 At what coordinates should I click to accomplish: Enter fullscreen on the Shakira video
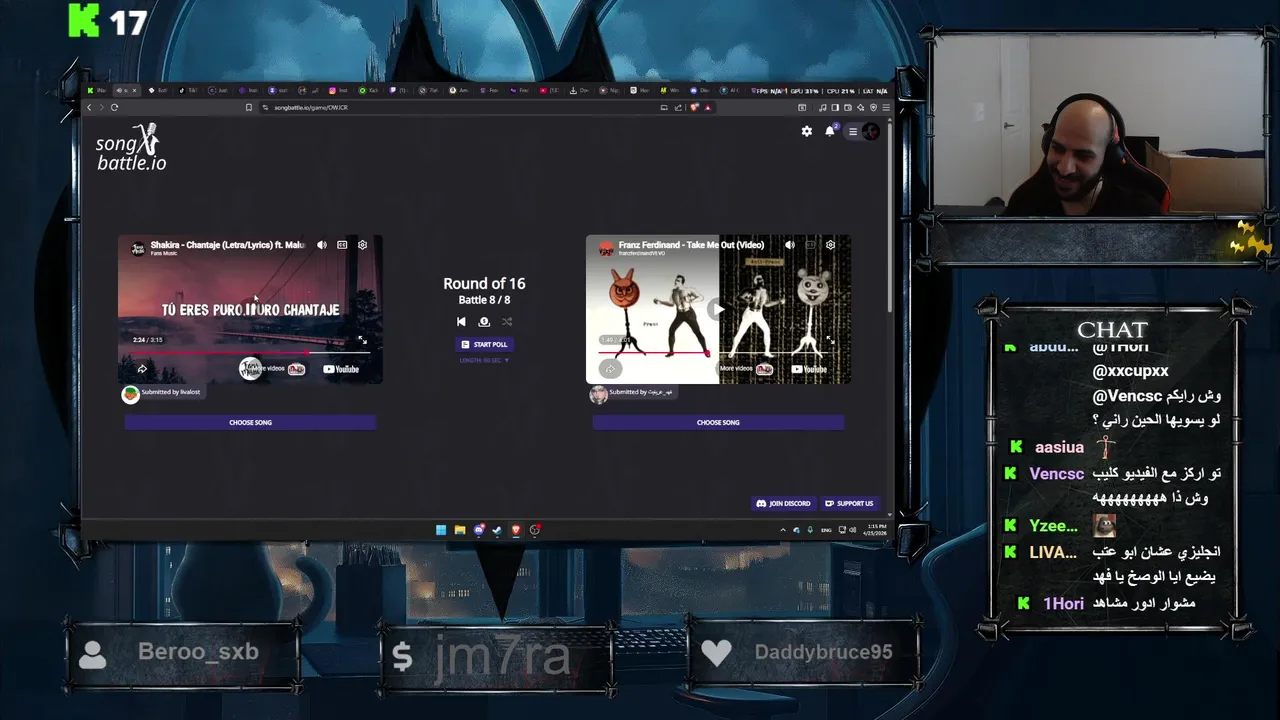(362, 340)
